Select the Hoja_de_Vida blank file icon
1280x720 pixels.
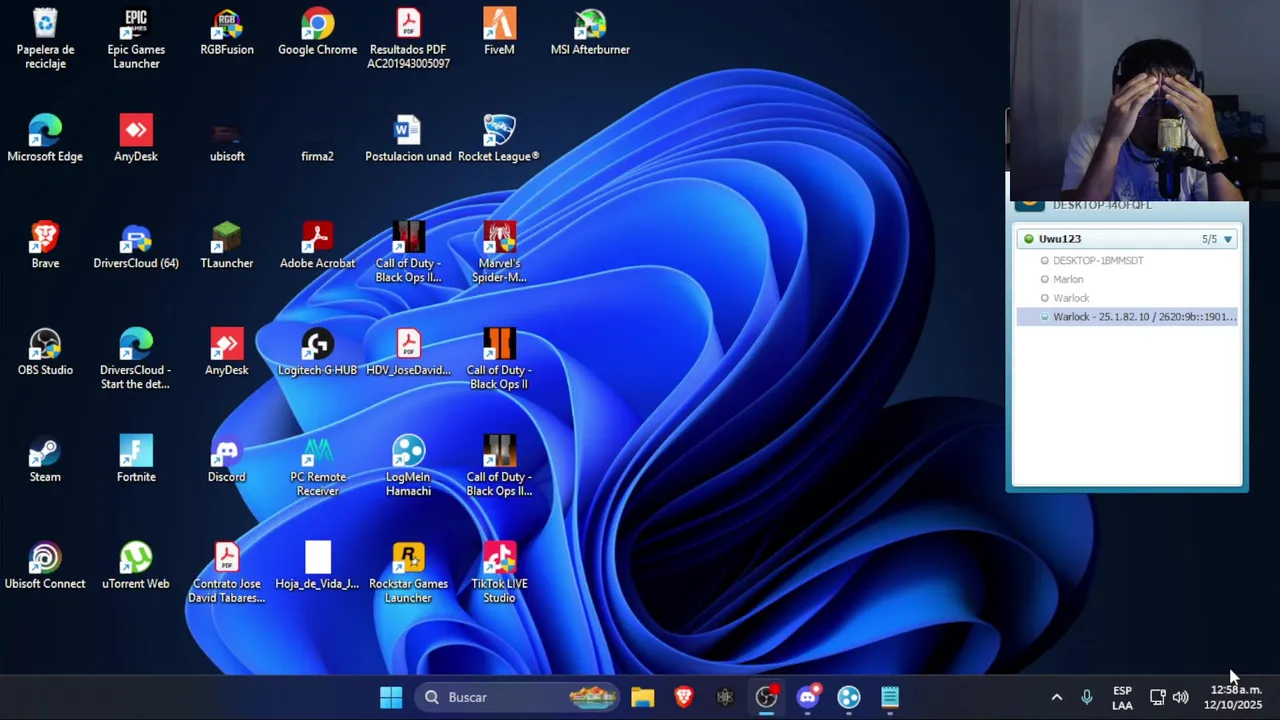[317, 567]
